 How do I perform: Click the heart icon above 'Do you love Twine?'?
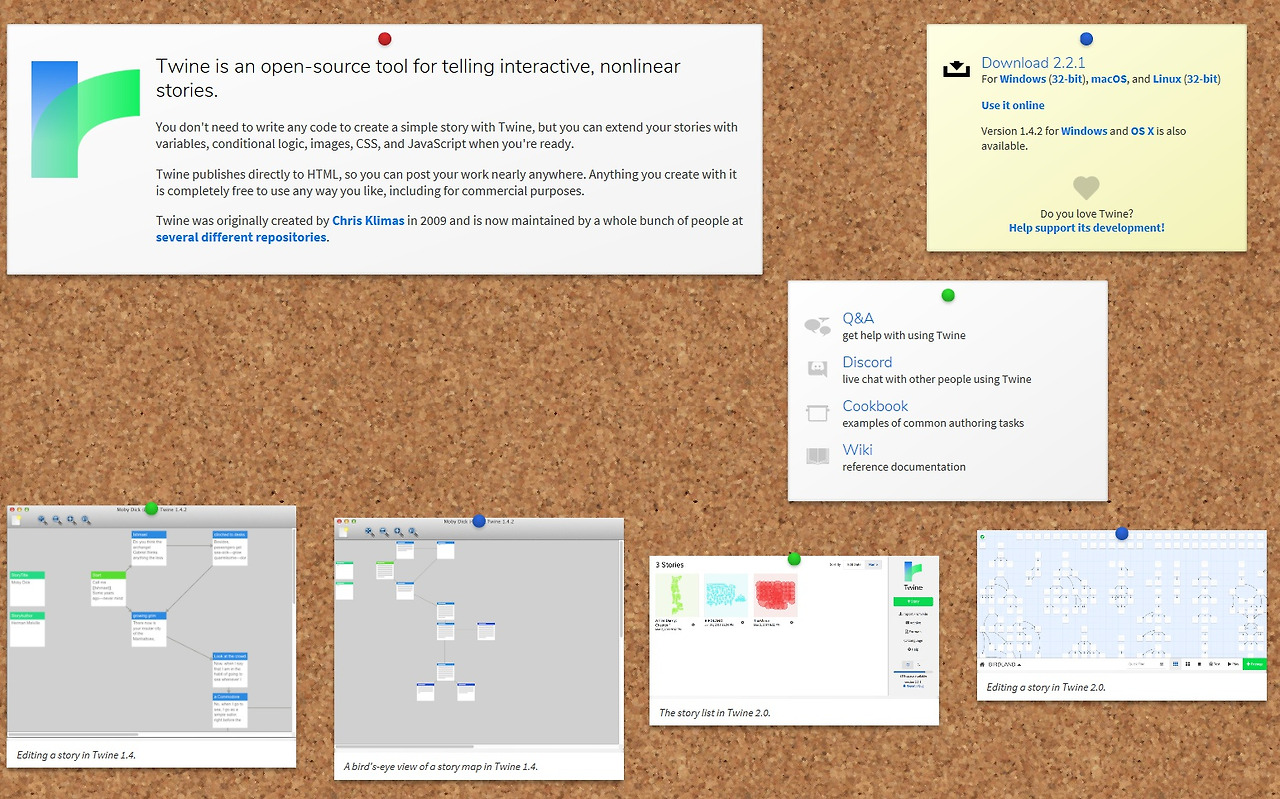[1086, 187]
